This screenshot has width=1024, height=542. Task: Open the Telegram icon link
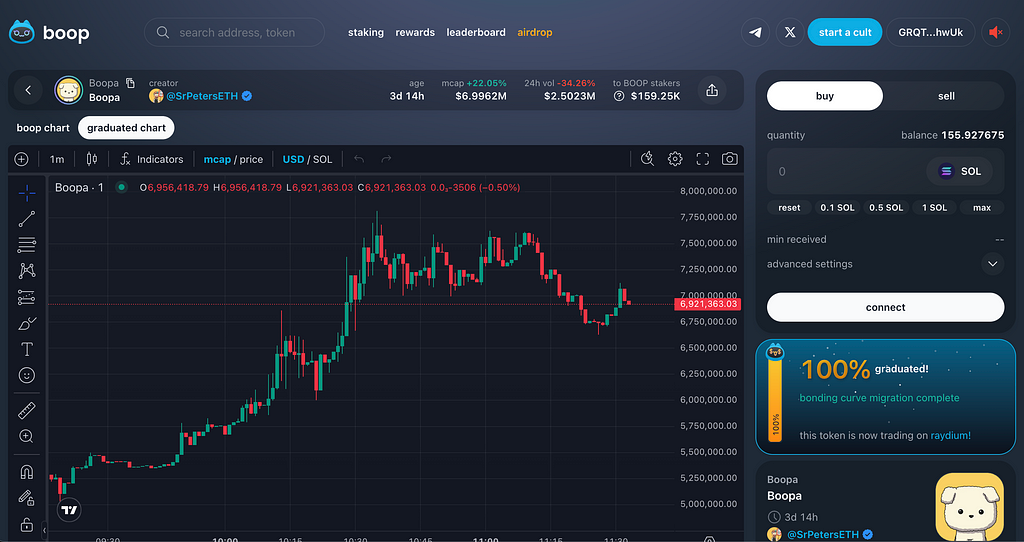(756, 32)
